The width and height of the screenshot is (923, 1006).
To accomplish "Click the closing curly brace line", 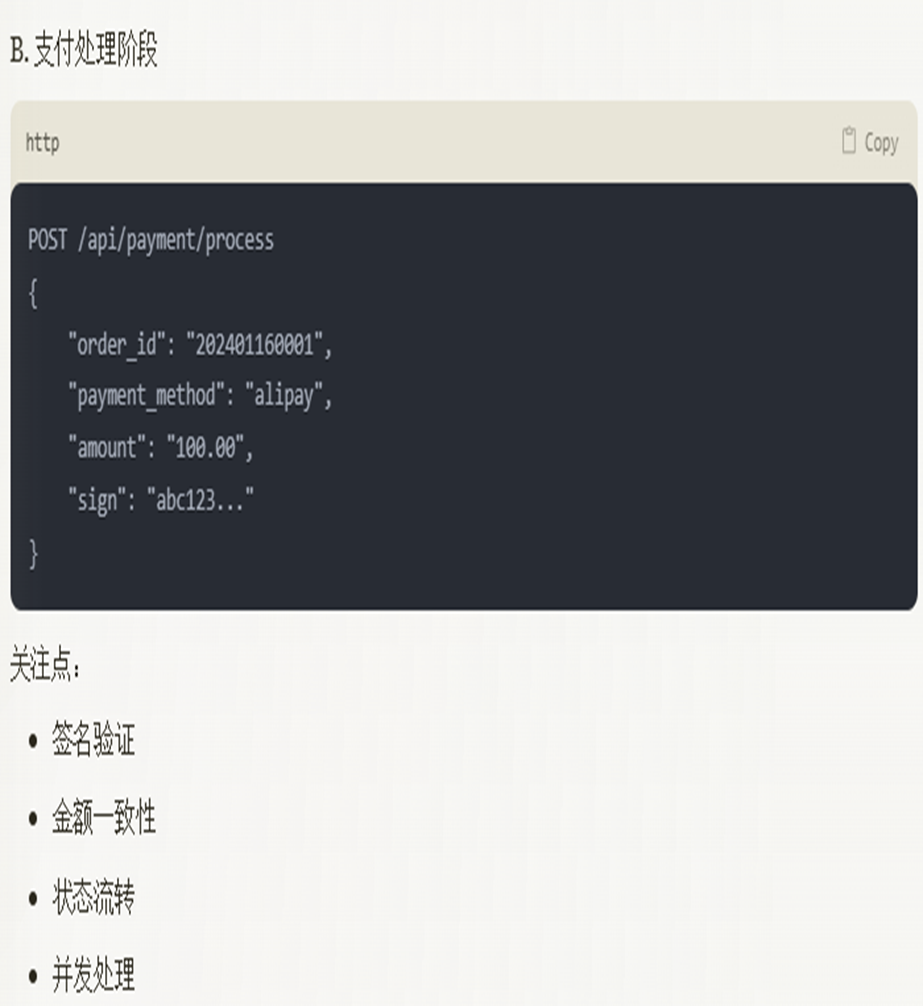I will click(x=33, y=553).
